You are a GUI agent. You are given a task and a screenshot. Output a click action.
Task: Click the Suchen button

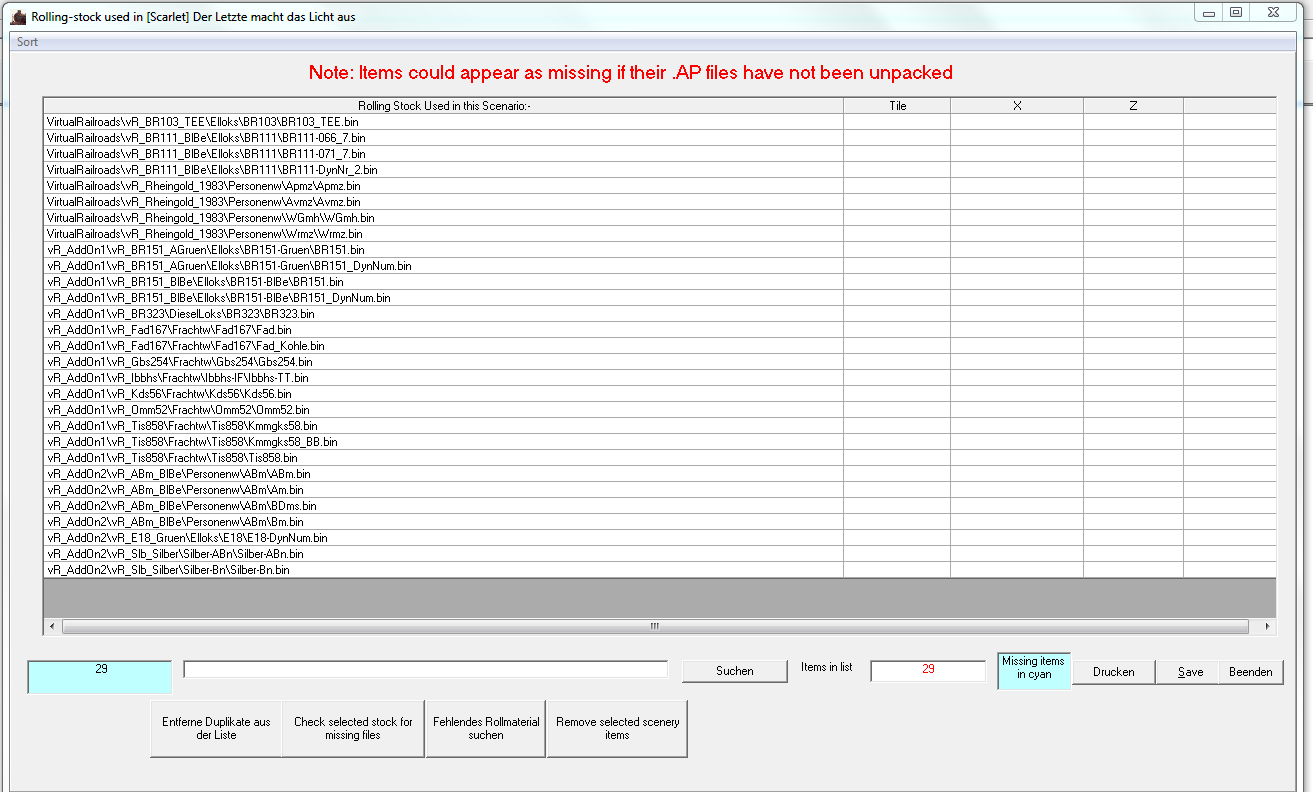734,671
